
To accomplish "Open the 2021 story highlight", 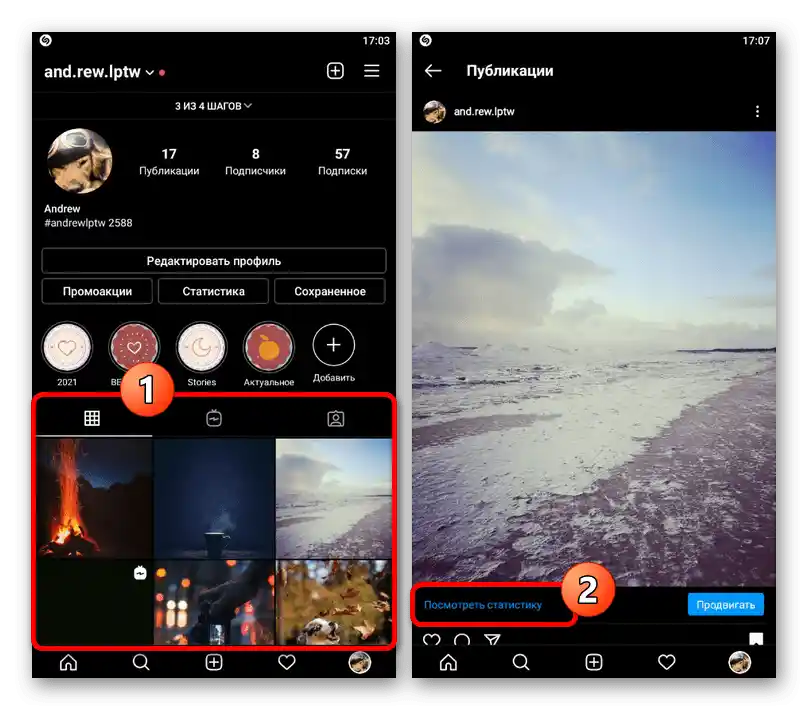I will (67, 348).
